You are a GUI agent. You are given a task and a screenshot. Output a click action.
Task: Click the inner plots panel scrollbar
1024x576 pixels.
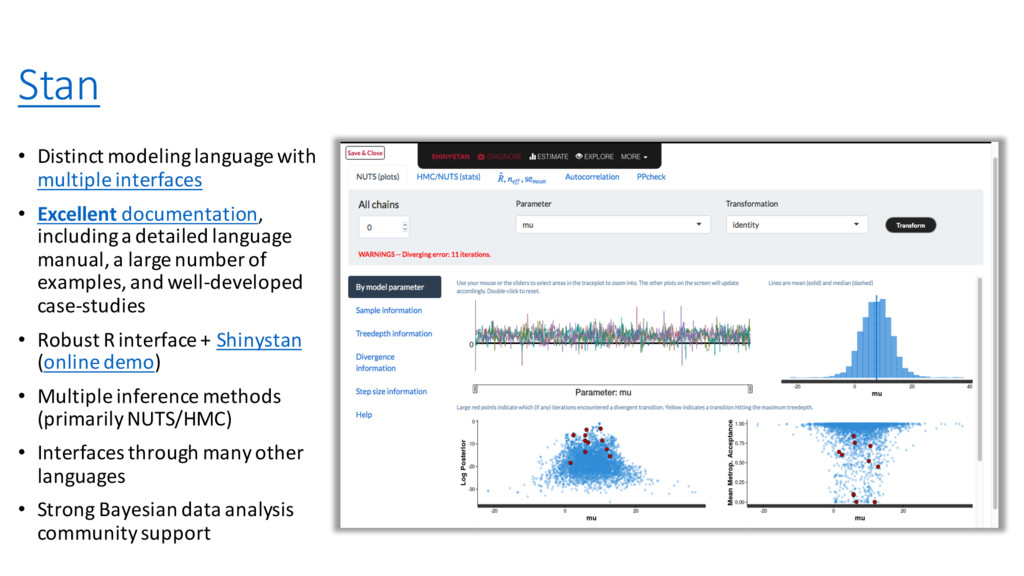[980, 369]
